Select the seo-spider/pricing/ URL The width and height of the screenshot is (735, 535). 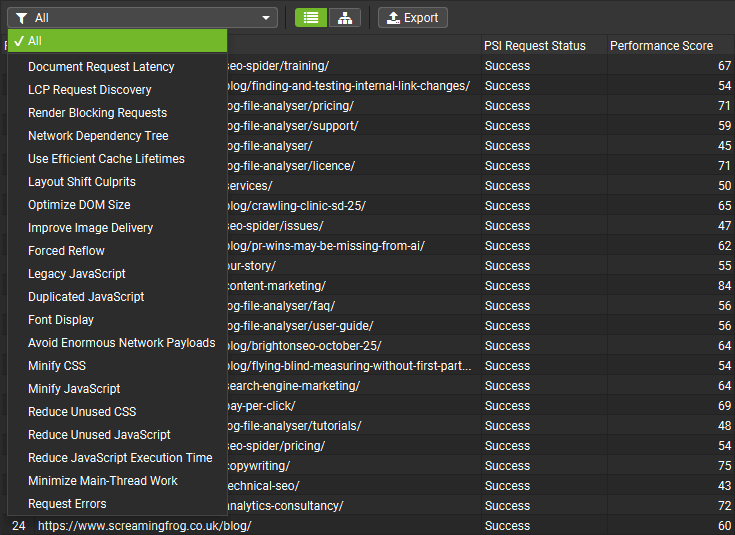coord(354,445)
